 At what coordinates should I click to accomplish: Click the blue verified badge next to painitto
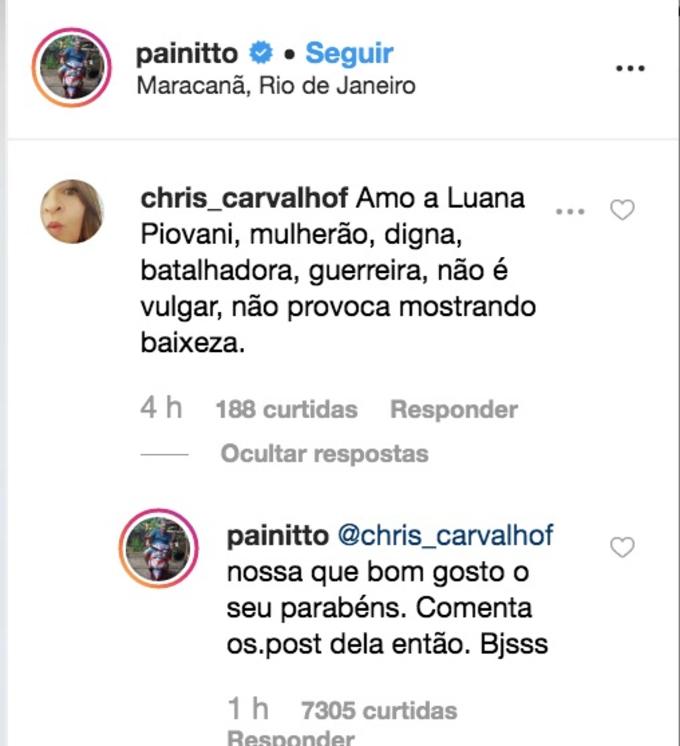(x=261, y=53)
